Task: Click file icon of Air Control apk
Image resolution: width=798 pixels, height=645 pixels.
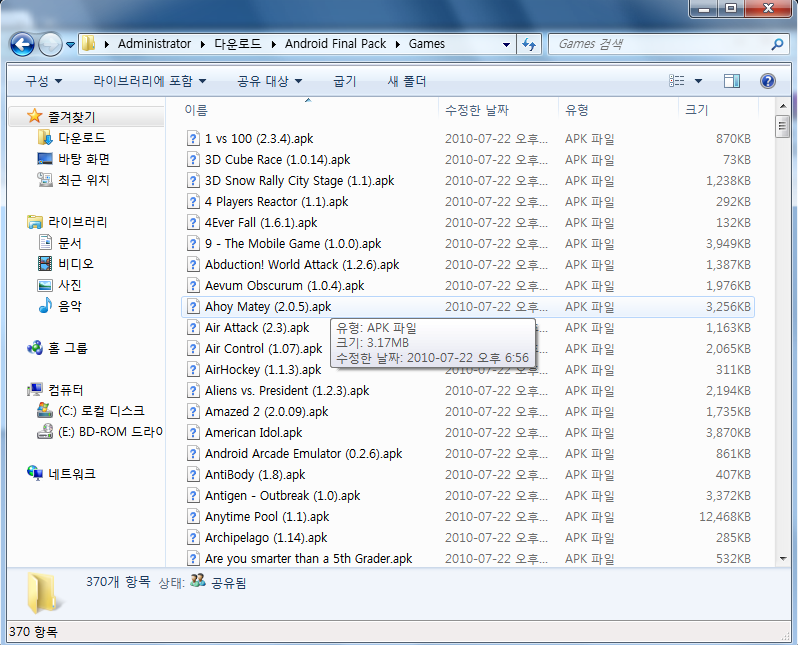Action: click(193, 349)
